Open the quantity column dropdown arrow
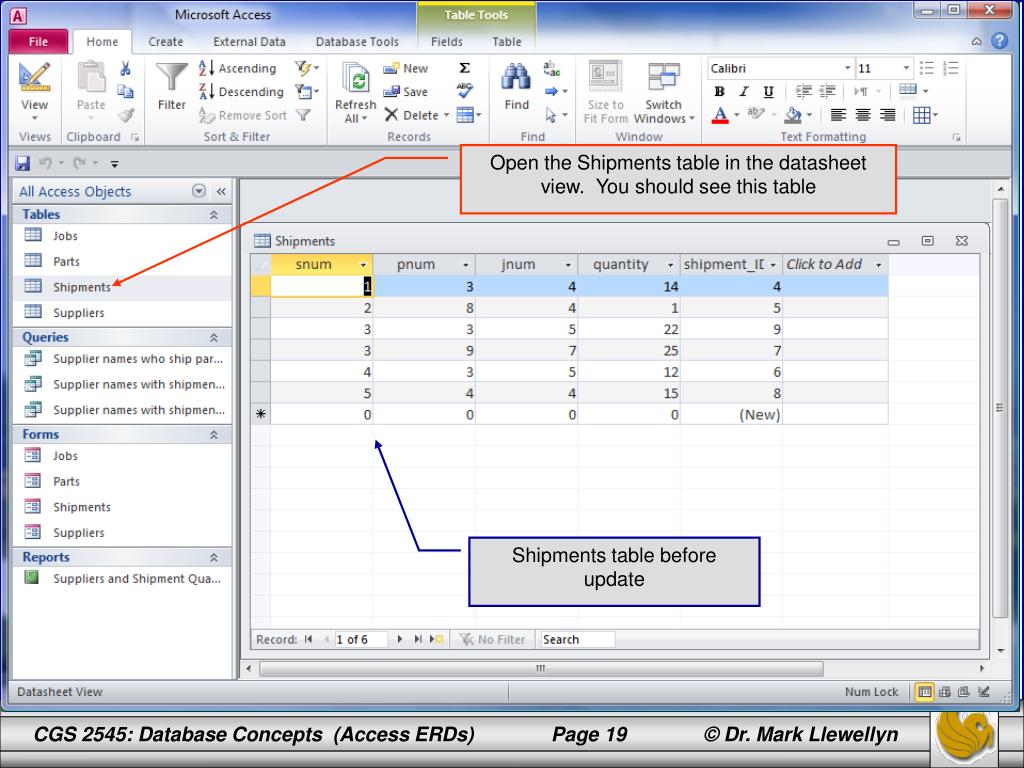This screenshot has width=1024, height=768. (670, 264)
